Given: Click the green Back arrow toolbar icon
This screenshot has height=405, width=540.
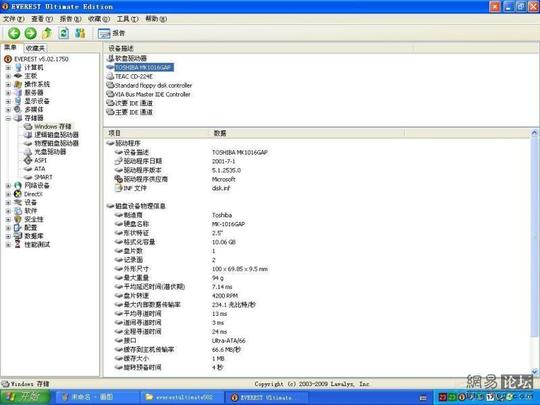Looking at the screenshot, I should 14,33.
